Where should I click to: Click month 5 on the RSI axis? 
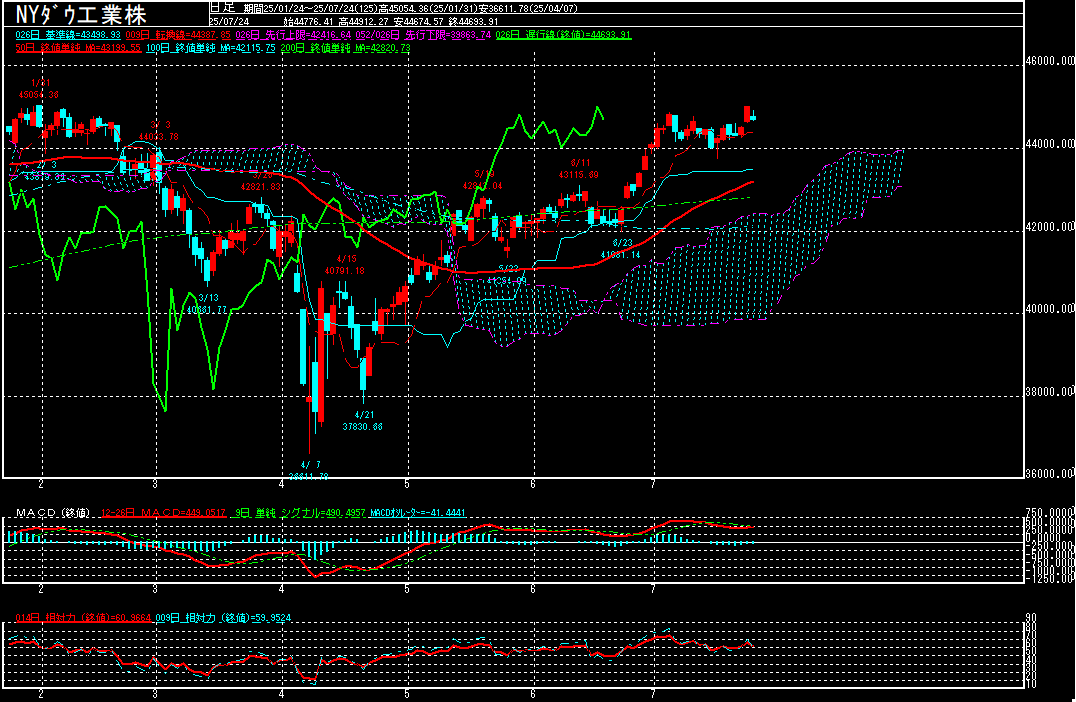point(408,694)
